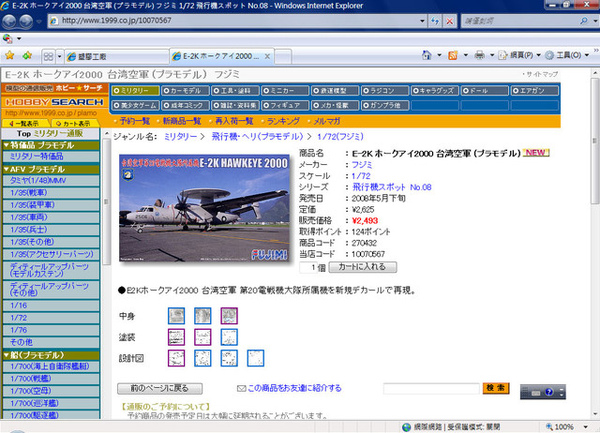Viewport: 600px width, 433px height.
Task: Click the 飛行機・ヘリ(プラモデル) breadcrumb link
Action: tap(257, 136)
